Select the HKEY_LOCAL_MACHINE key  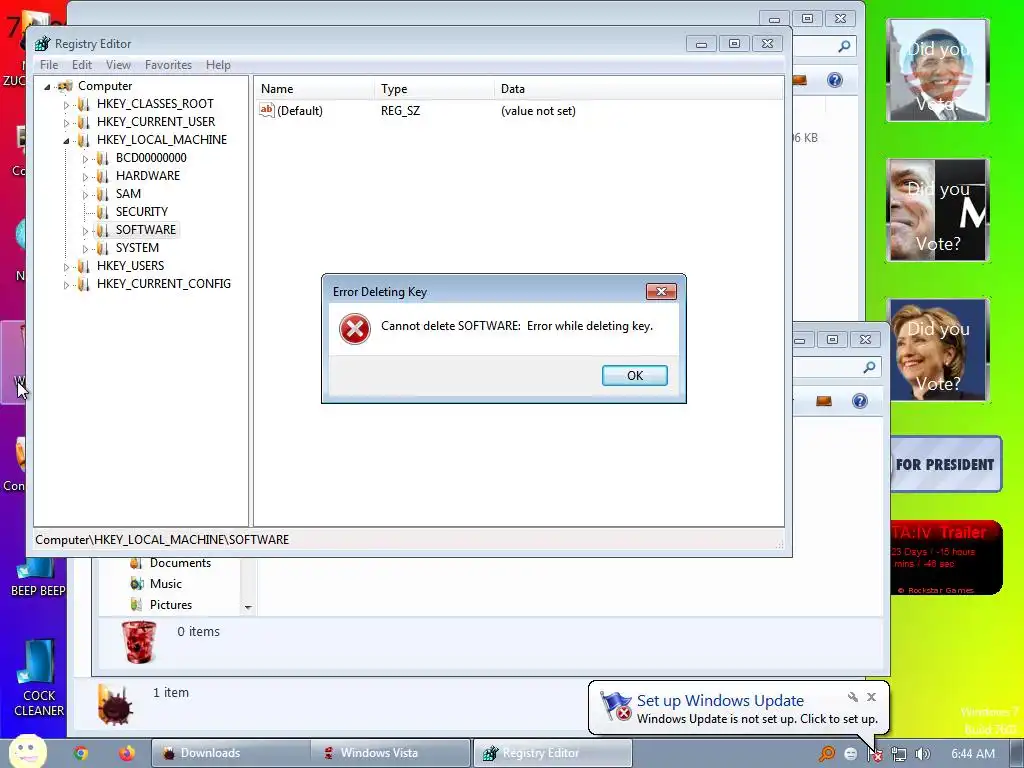(x=161, y=140)
